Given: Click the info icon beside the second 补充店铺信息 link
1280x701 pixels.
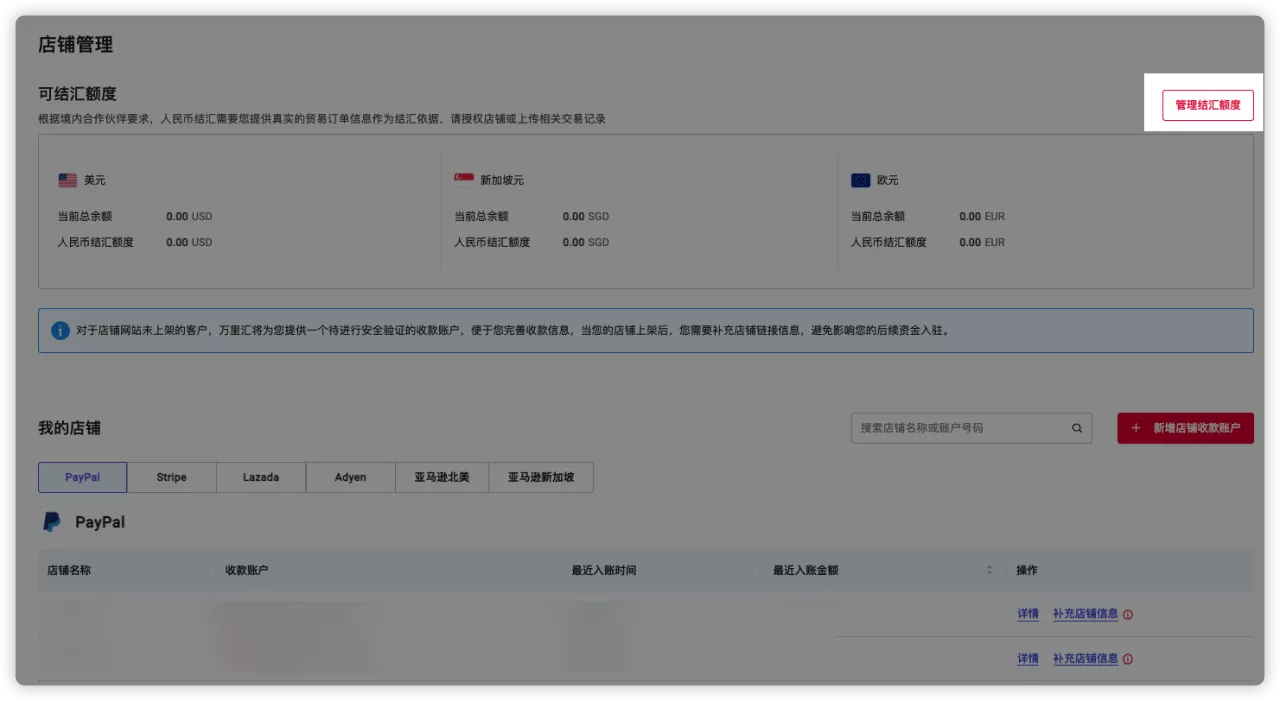Looking at the screenshot, I should (1128, 659).
